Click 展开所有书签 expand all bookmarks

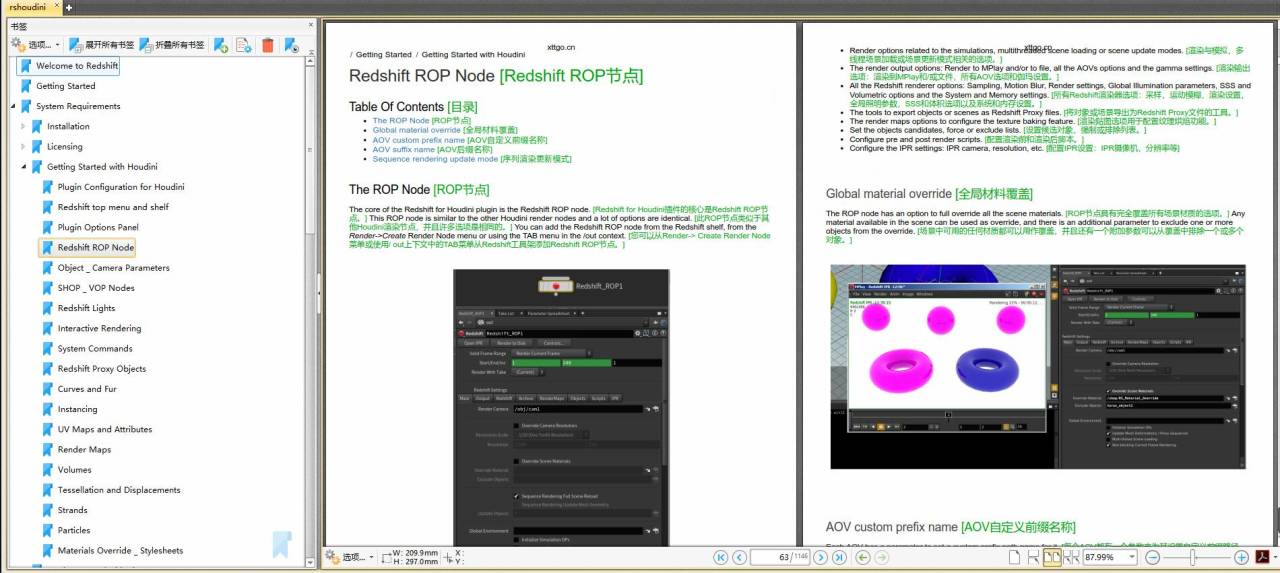pos(101,45)
